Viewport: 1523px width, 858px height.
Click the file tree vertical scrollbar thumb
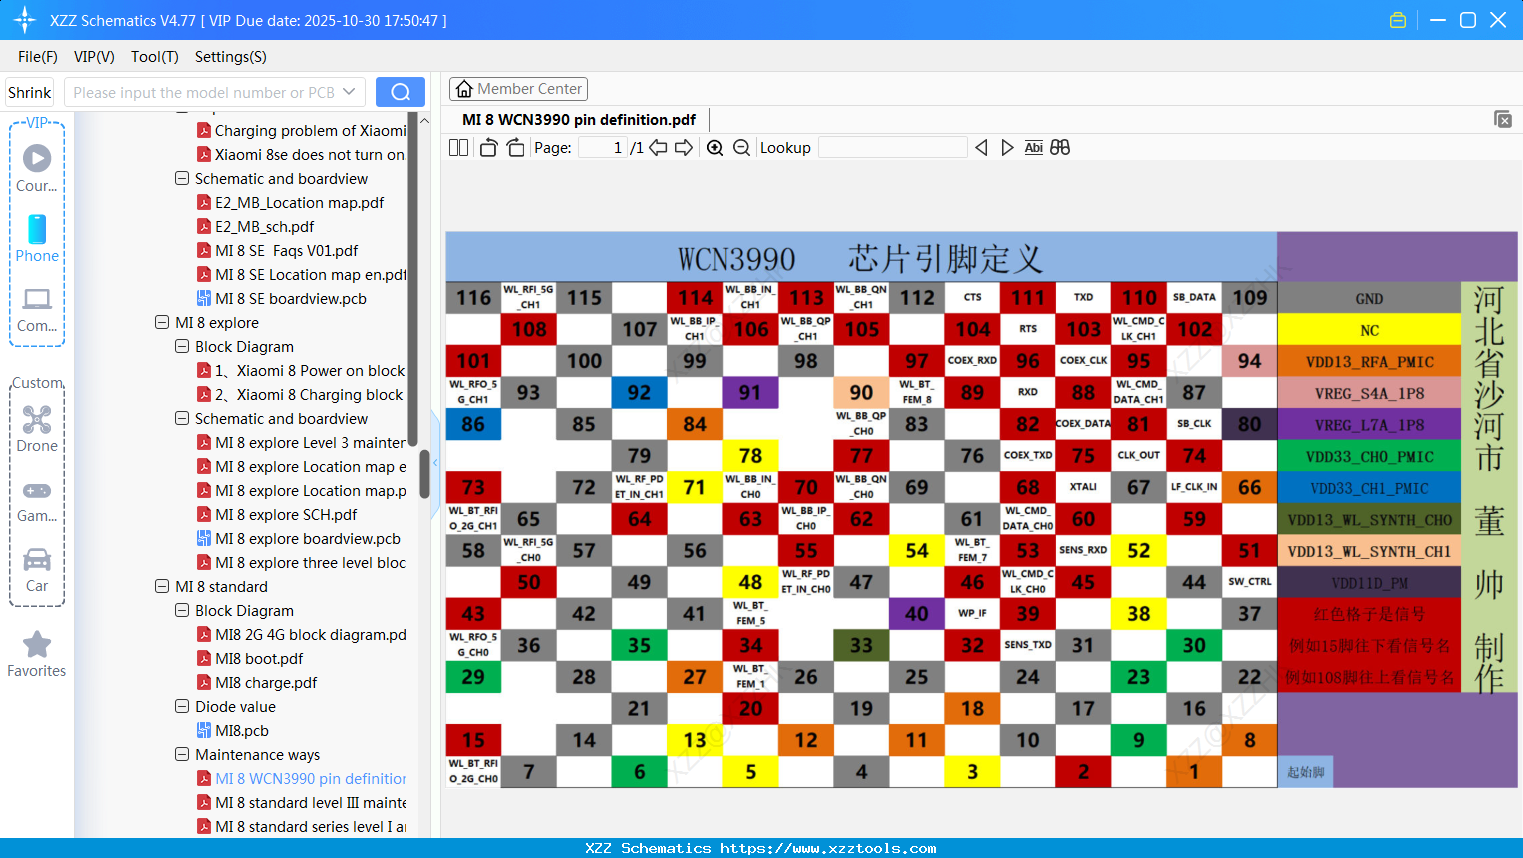coord(424,474)
